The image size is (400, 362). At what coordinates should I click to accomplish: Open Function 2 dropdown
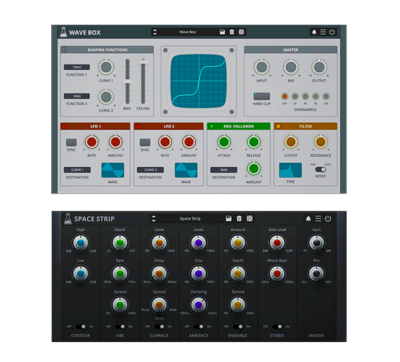[77, 96]
